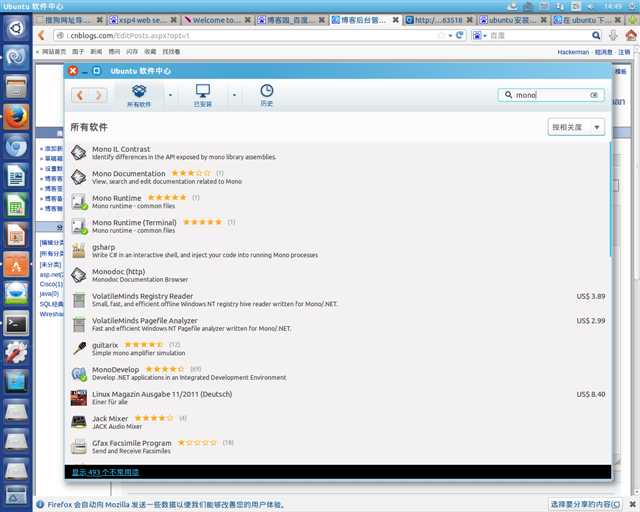Reload page in Firefox
Viewport: 640px width, 512px height.
[460, 36]
